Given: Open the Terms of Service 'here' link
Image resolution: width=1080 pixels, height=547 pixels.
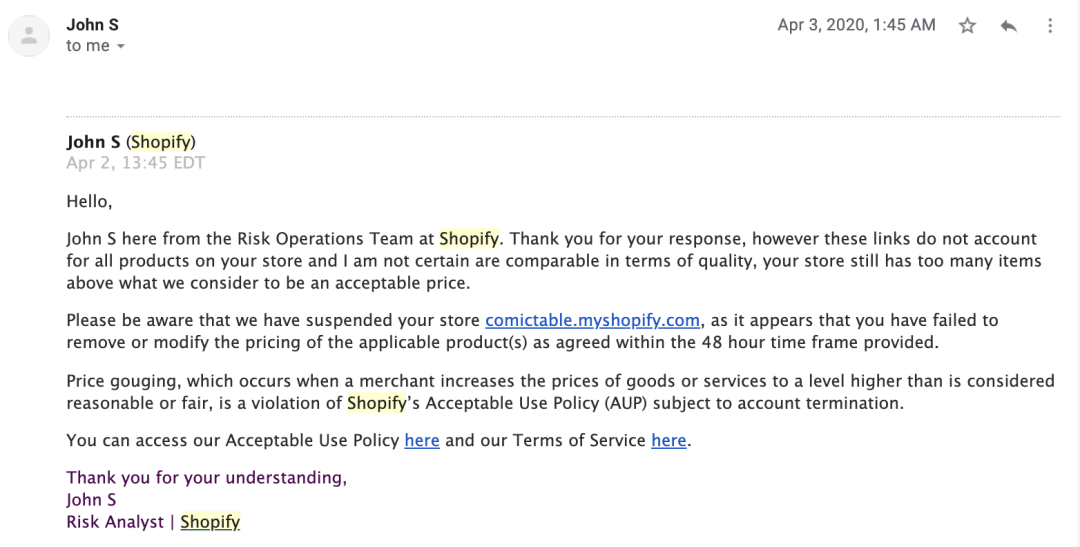Looking at the screenshot, I should [669, 440].
